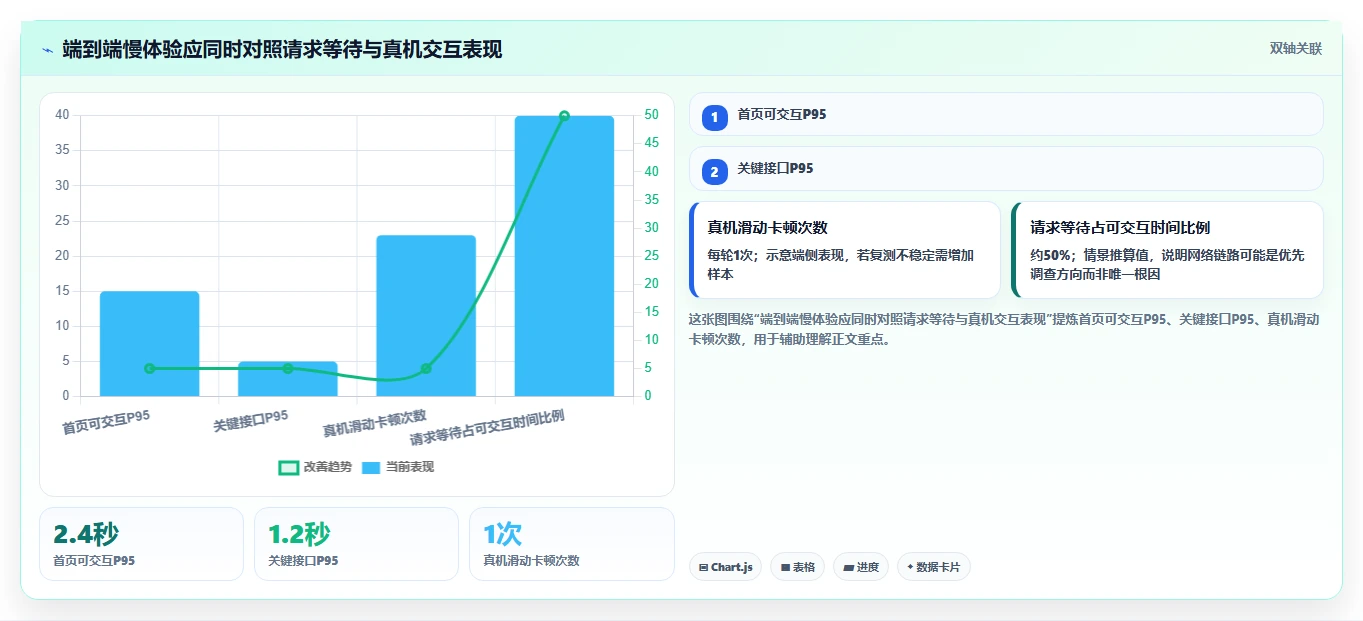The image size is (1363, 621).
Task: Click the sparkle icon in 数据卡片 tag
Action: click(910, 567)
